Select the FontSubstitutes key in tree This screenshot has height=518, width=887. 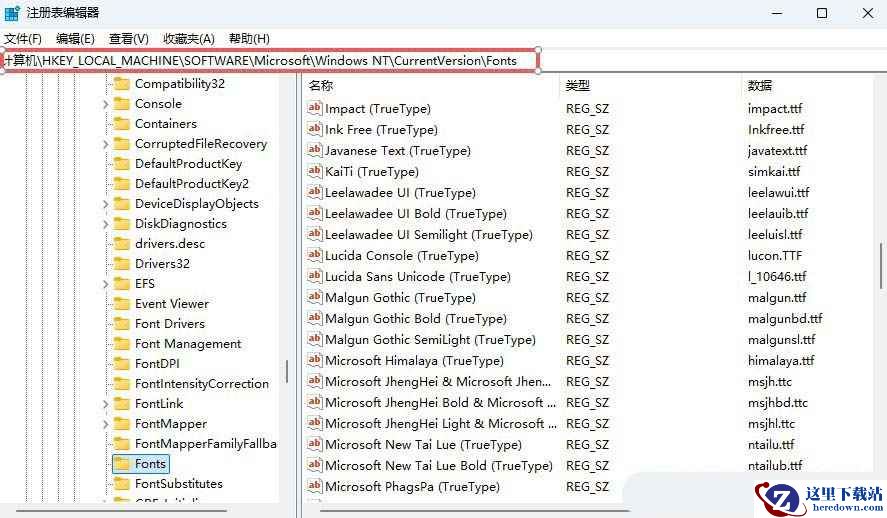tap(178, 484)
